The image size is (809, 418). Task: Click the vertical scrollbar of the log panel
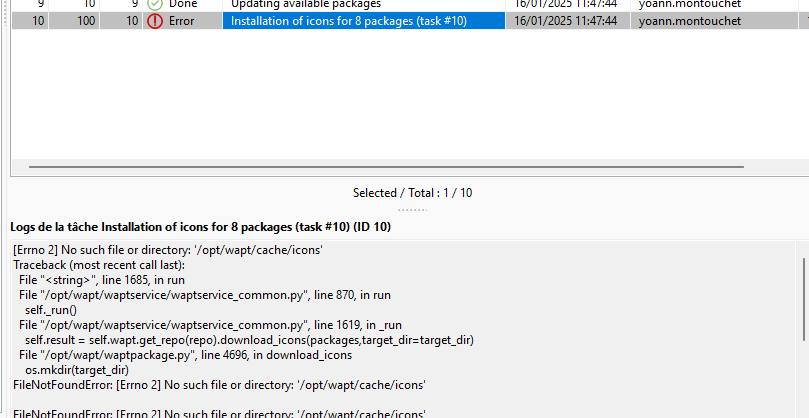(x=804, y=299)
